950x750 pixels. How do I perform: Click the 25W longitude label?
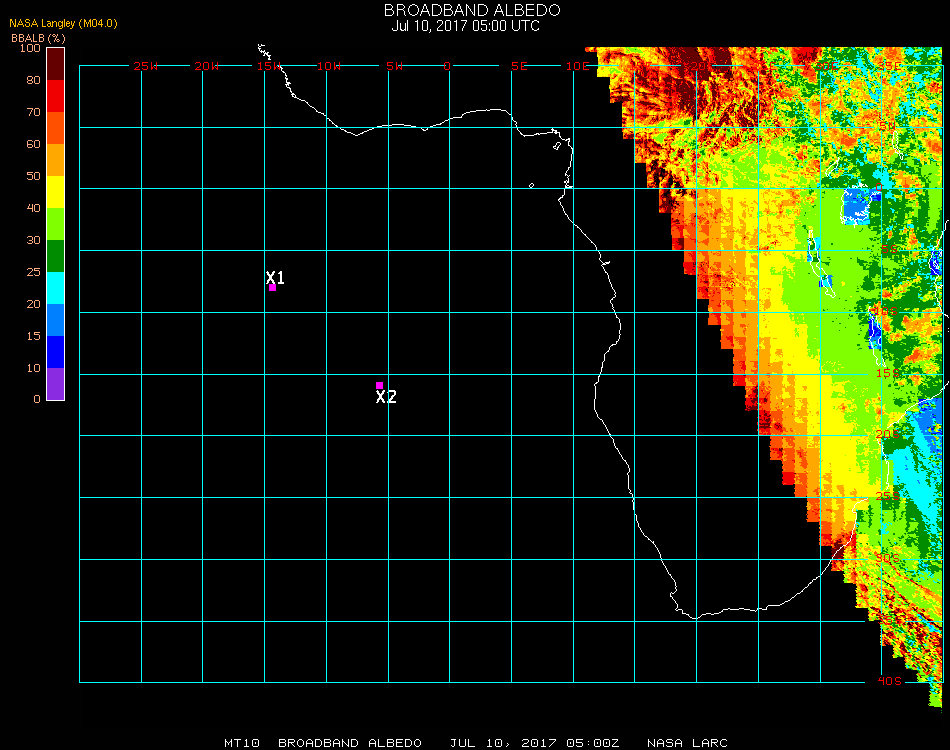tap(145, 66)
